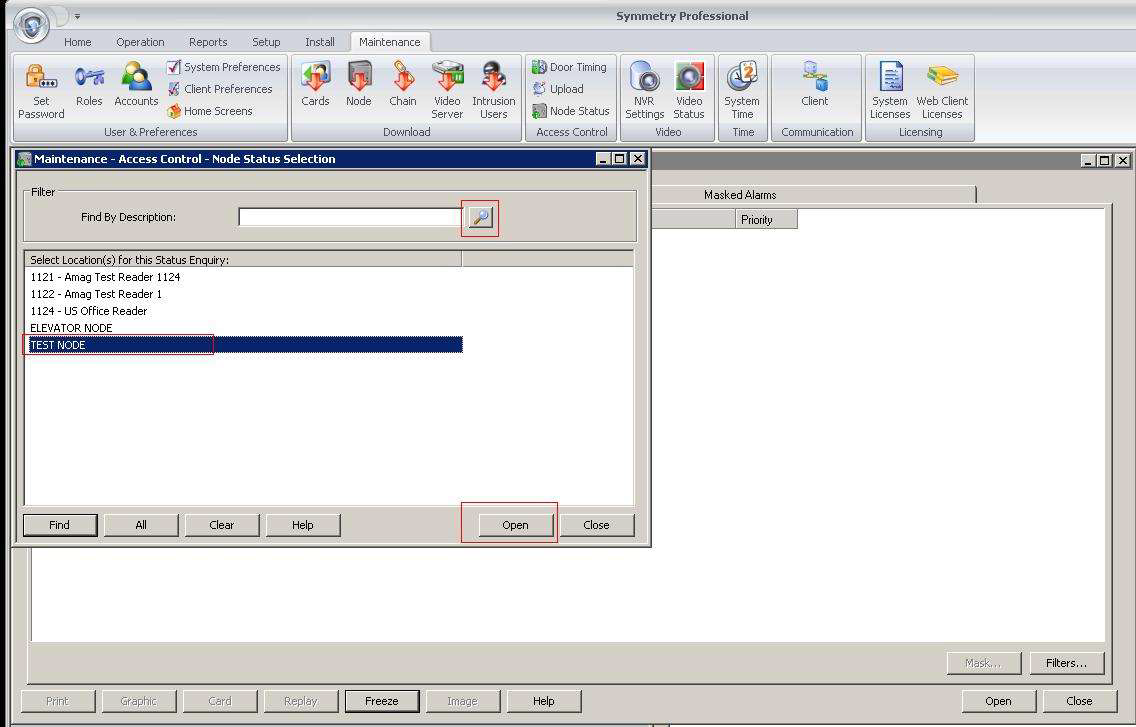Open Door Timing

[x=569, y=67]
